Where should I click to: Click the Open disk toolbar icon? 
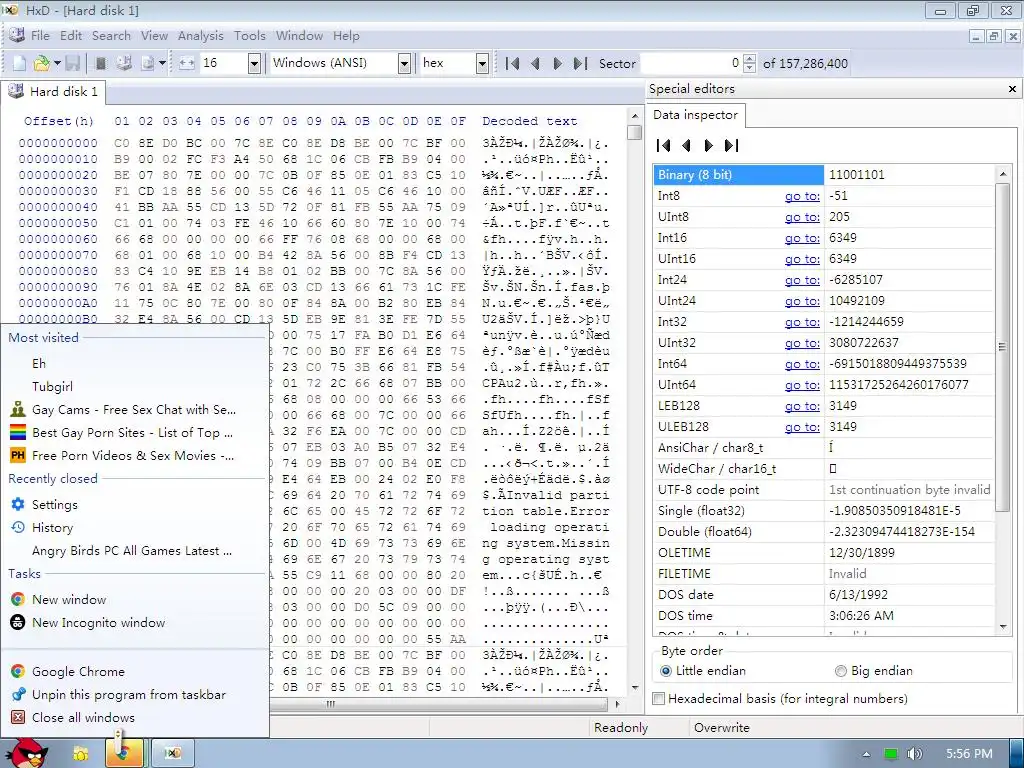pyautogui.click(x=124, y=63)
